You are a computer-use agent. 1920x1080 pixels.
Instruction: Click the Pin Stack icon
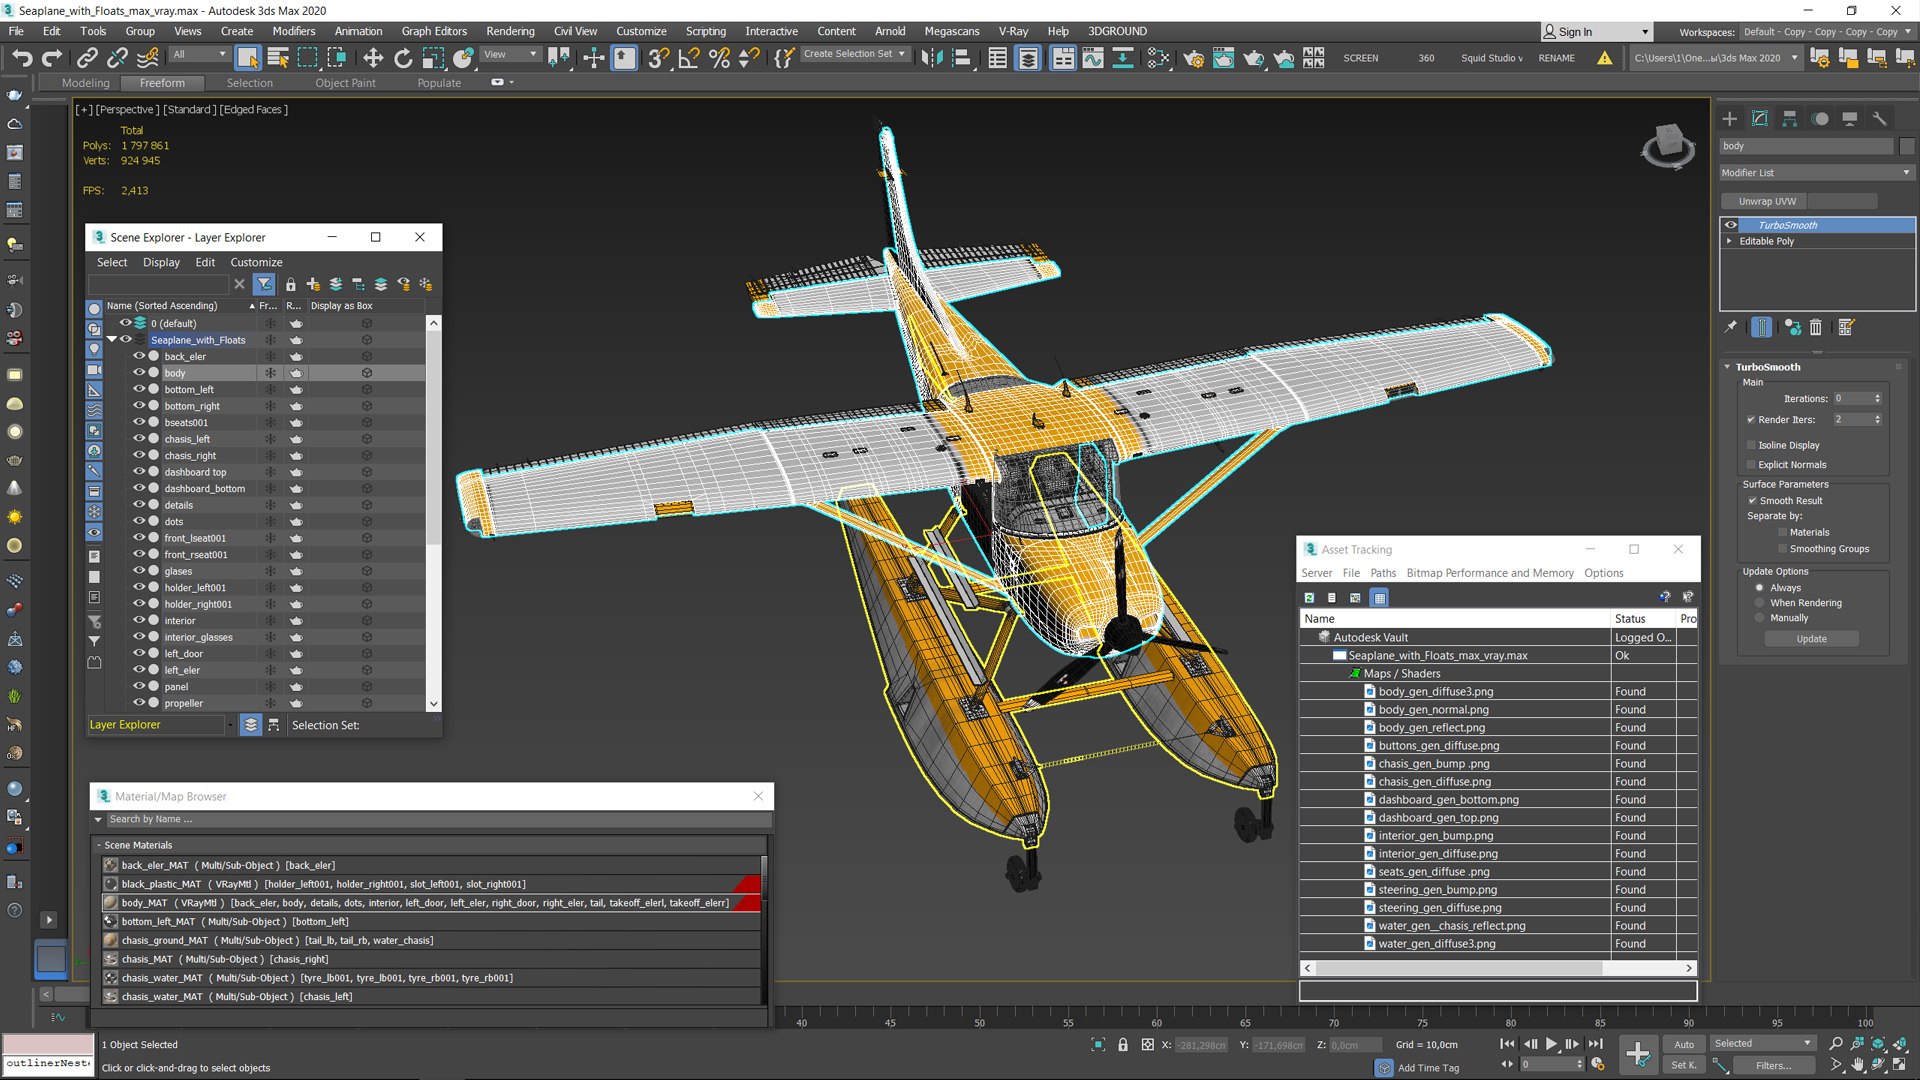click(1731, 327)
